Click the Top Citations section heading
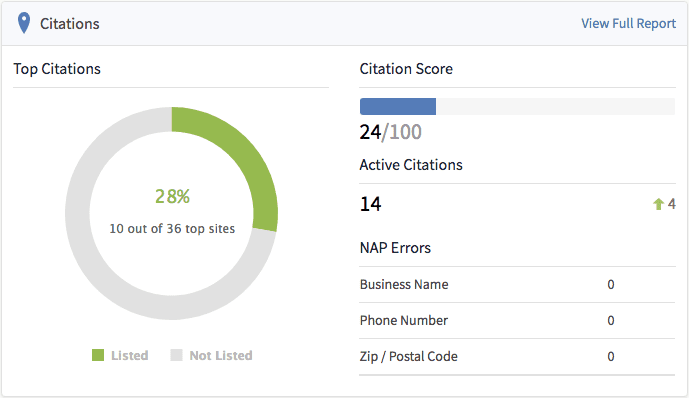 pos(57,69)
